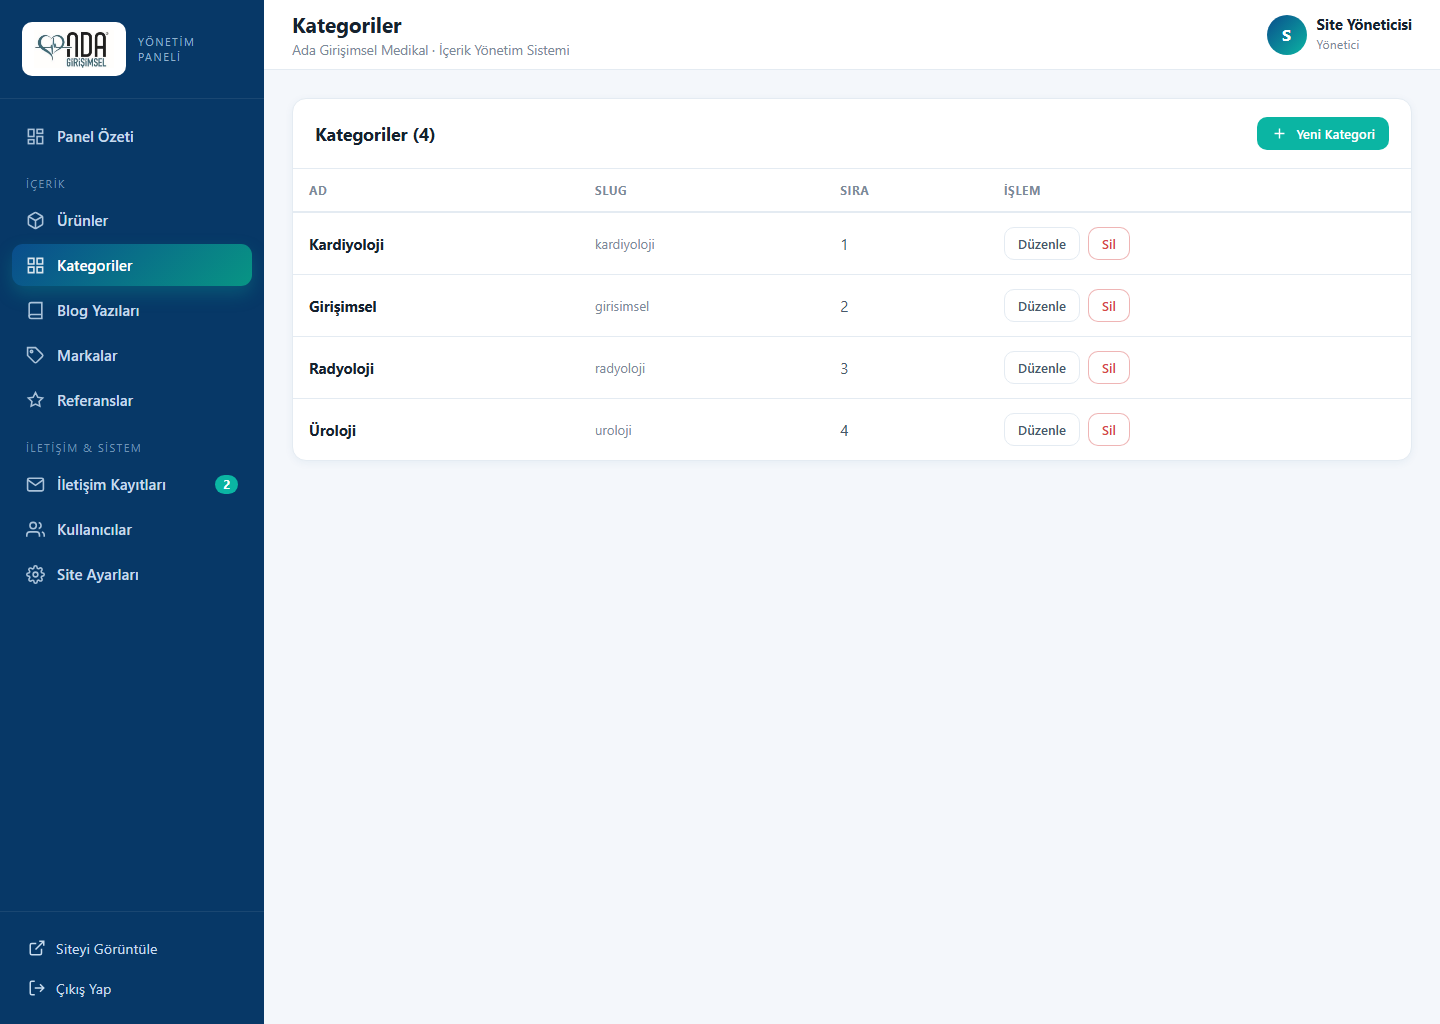Click the İŞLEM column header
Image resolution: width=1440 pixels, height=1024 pixels.
1022,191
